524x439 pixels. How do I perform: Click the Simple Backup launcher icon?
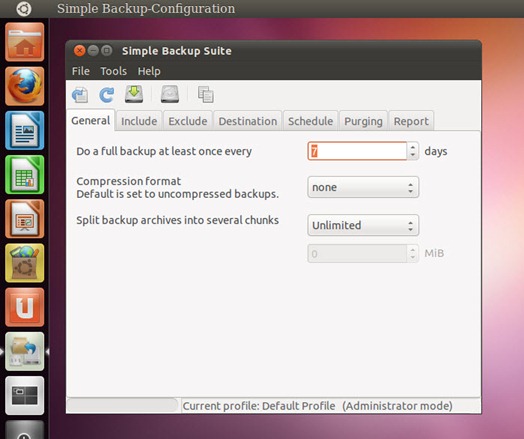click(25, 351)
